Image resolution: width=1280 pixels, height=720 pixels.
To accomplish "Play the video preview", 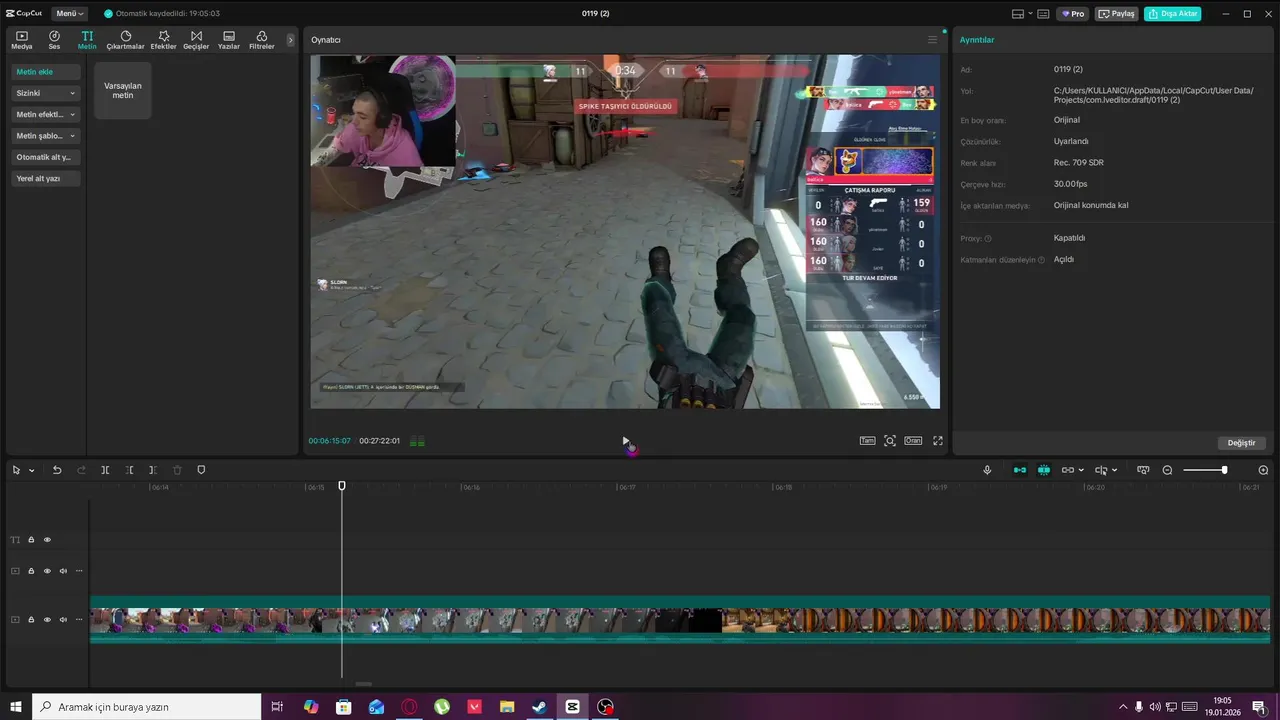I will point(626,441).
